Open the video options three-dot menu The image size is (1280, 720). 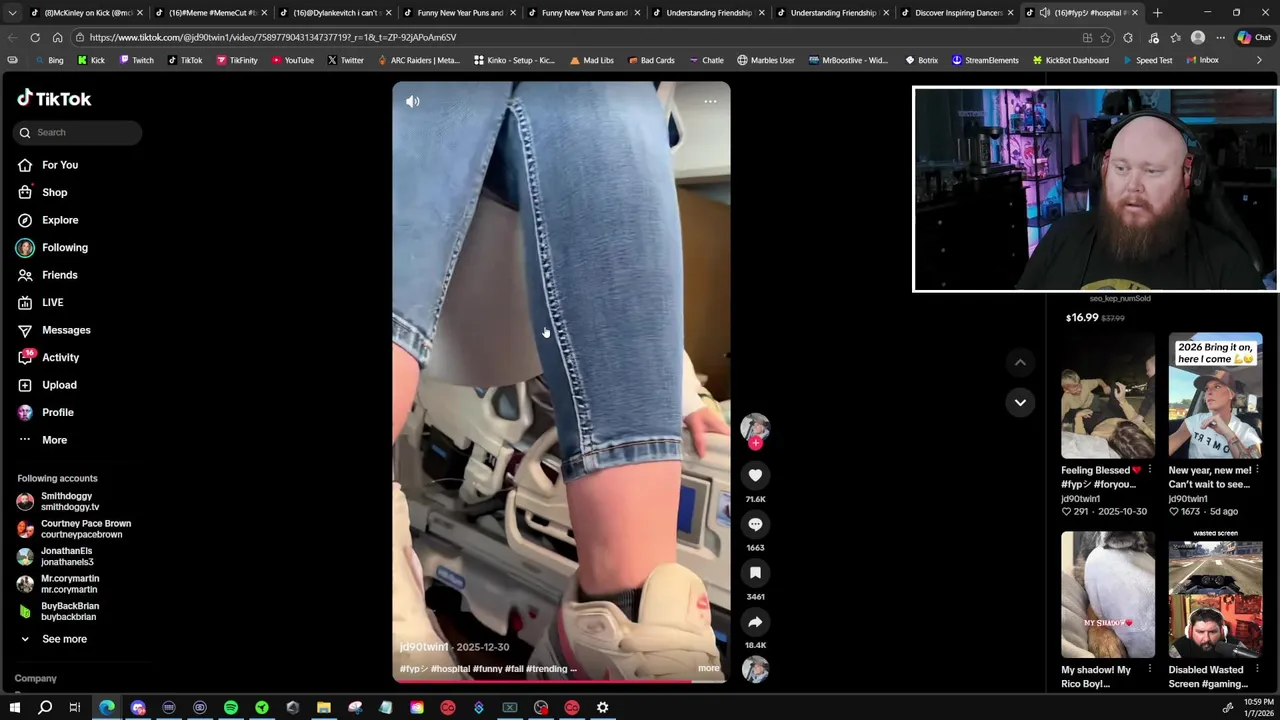[x=710, y=101]
